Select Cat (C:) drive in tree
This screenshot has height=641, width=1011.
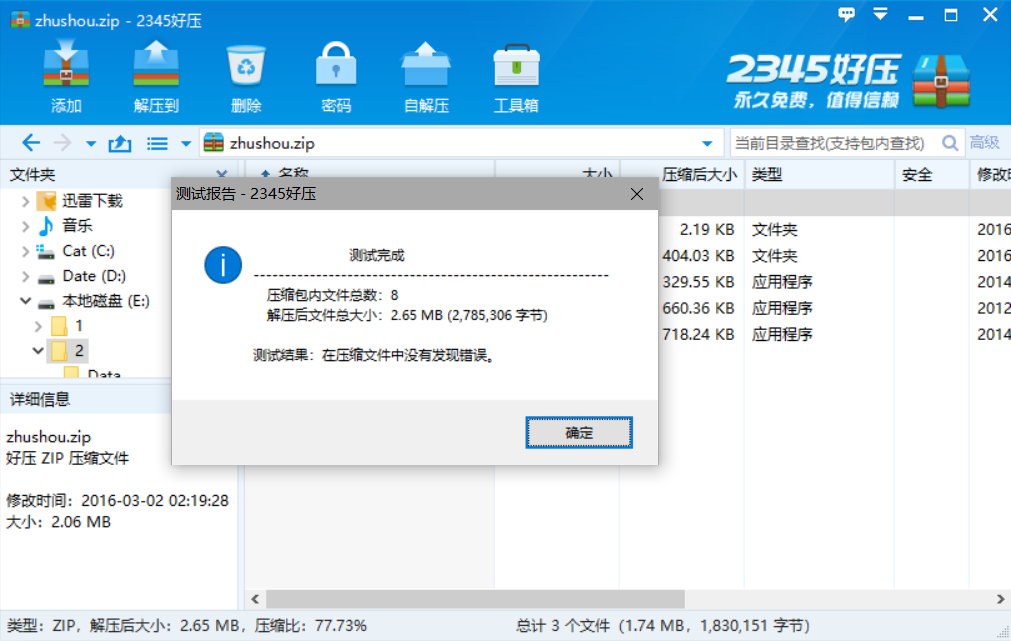tap(88, 251)
